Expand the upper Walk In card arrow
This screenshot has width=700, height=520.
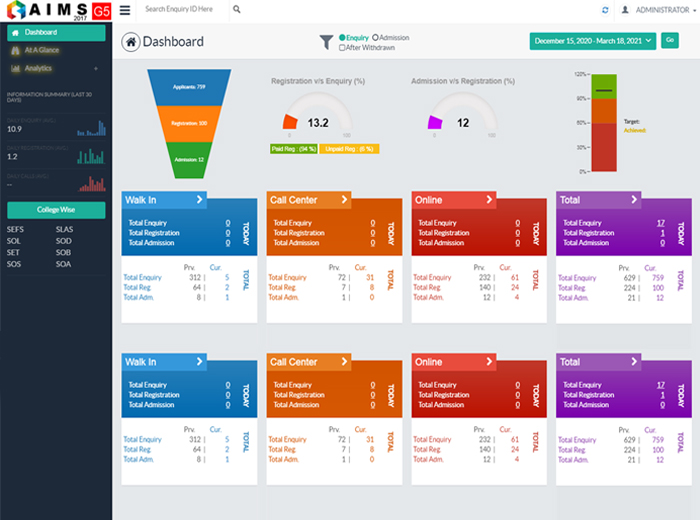200,200
